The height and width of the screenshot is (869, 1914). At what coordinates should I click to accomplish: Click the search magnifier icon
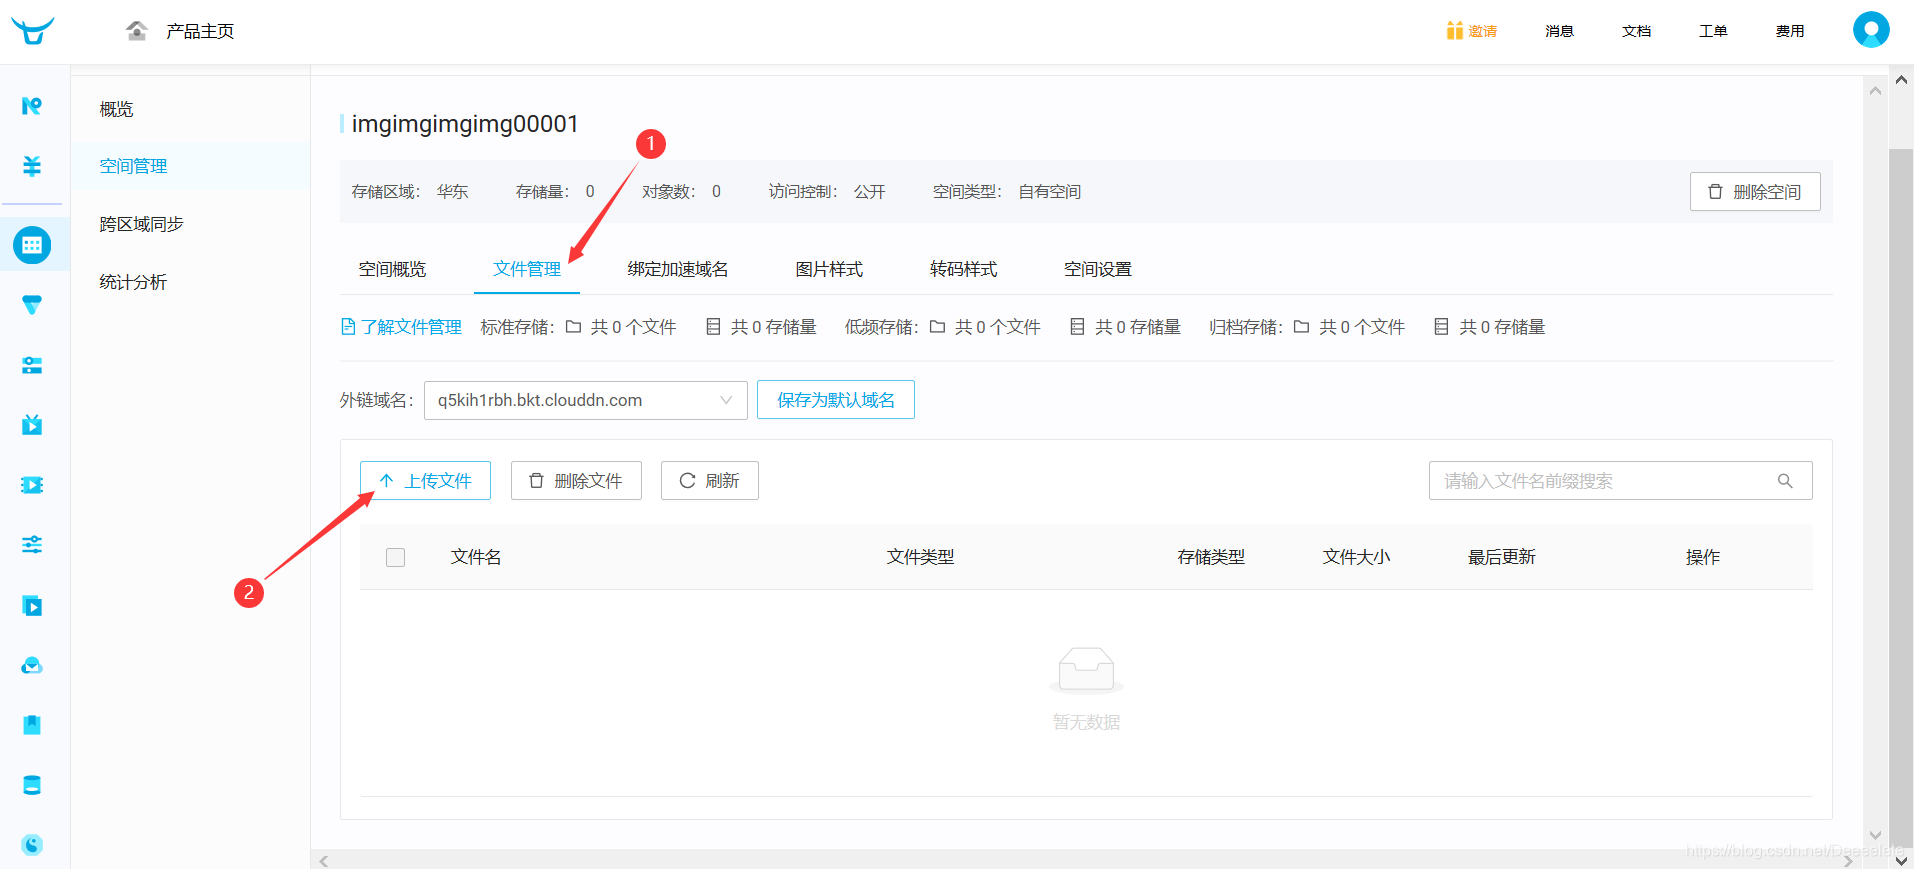pyautogui.click(x=1785, y=481)
